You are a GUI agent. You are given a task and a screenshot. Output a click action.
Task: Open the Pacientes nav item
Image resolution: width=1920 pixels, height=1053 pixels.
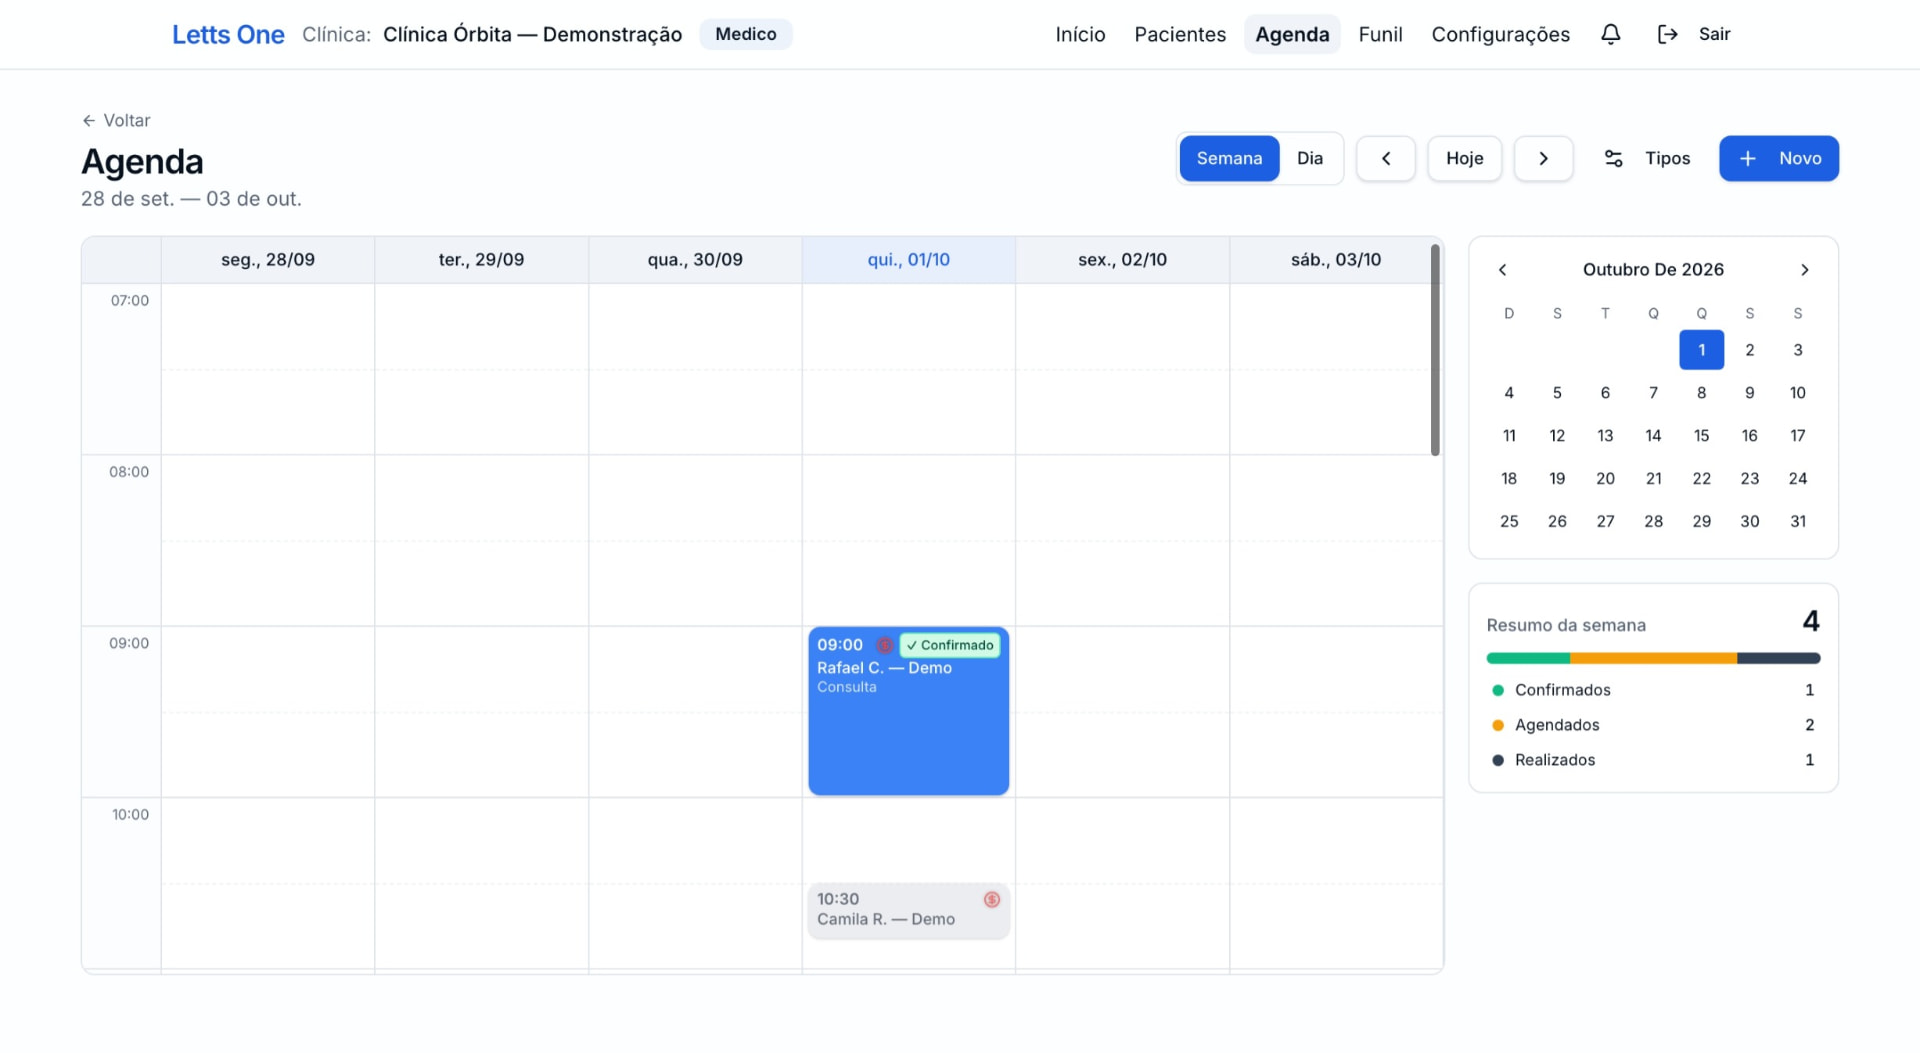pyautogui.click(x=1180, y=34)
